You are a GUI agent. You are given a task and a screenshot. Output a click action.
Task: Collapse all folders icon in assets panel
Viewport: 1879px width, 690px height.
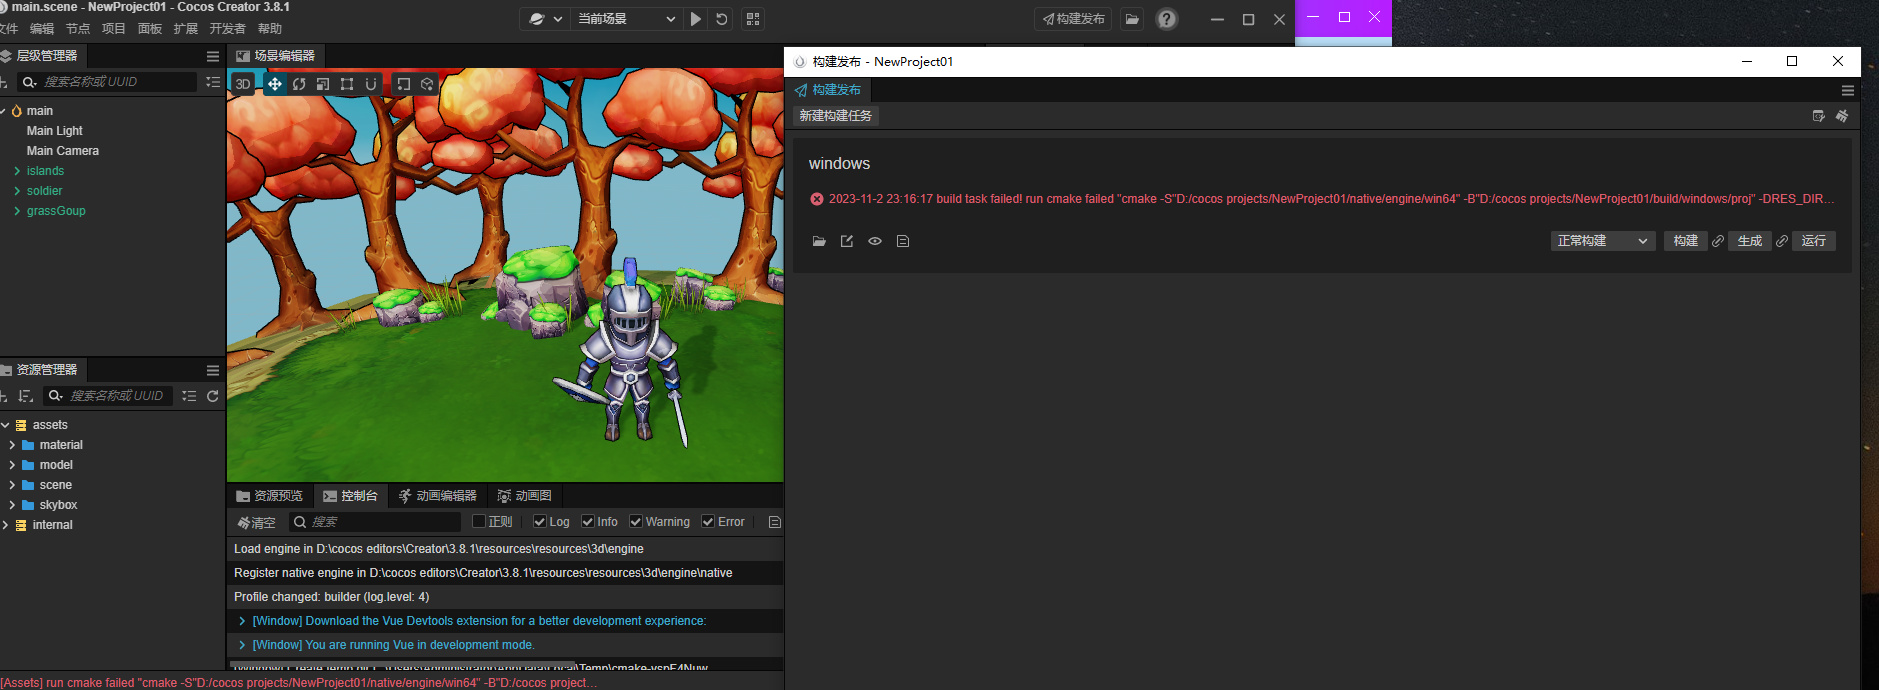coord(189,396)
